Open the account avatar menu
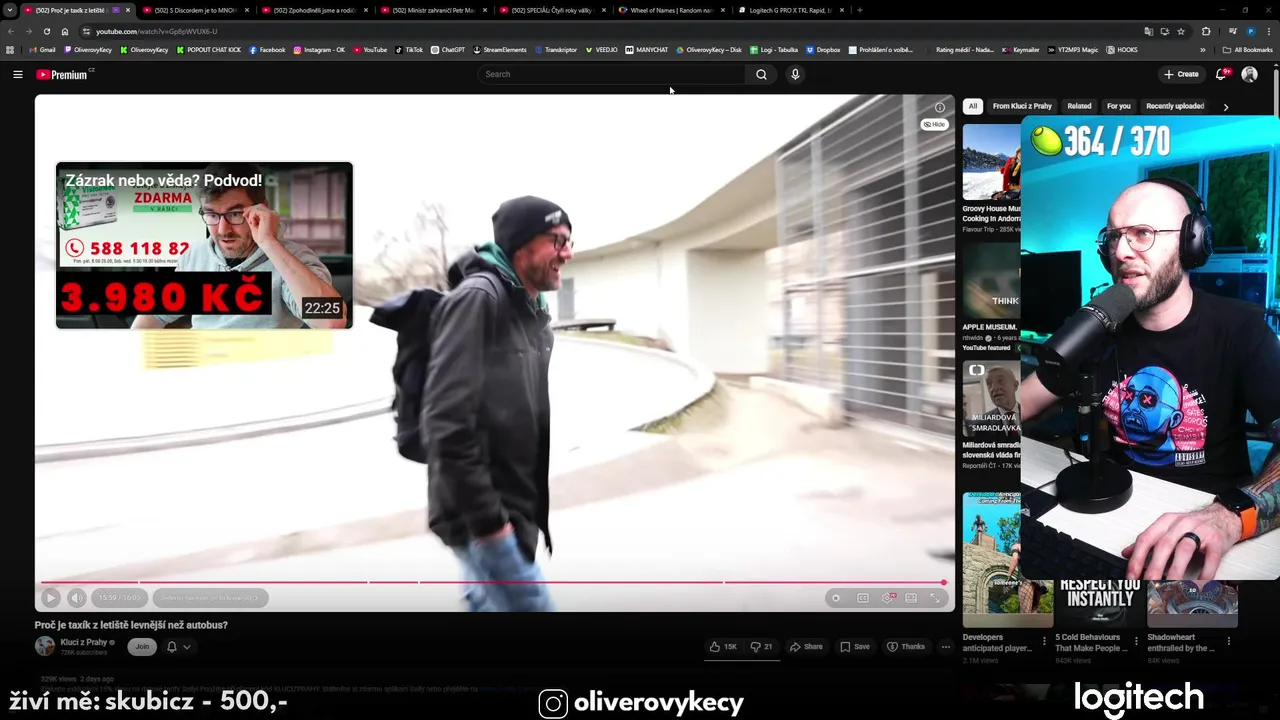Screen dimensions: 1280x720 [1249, 74]
